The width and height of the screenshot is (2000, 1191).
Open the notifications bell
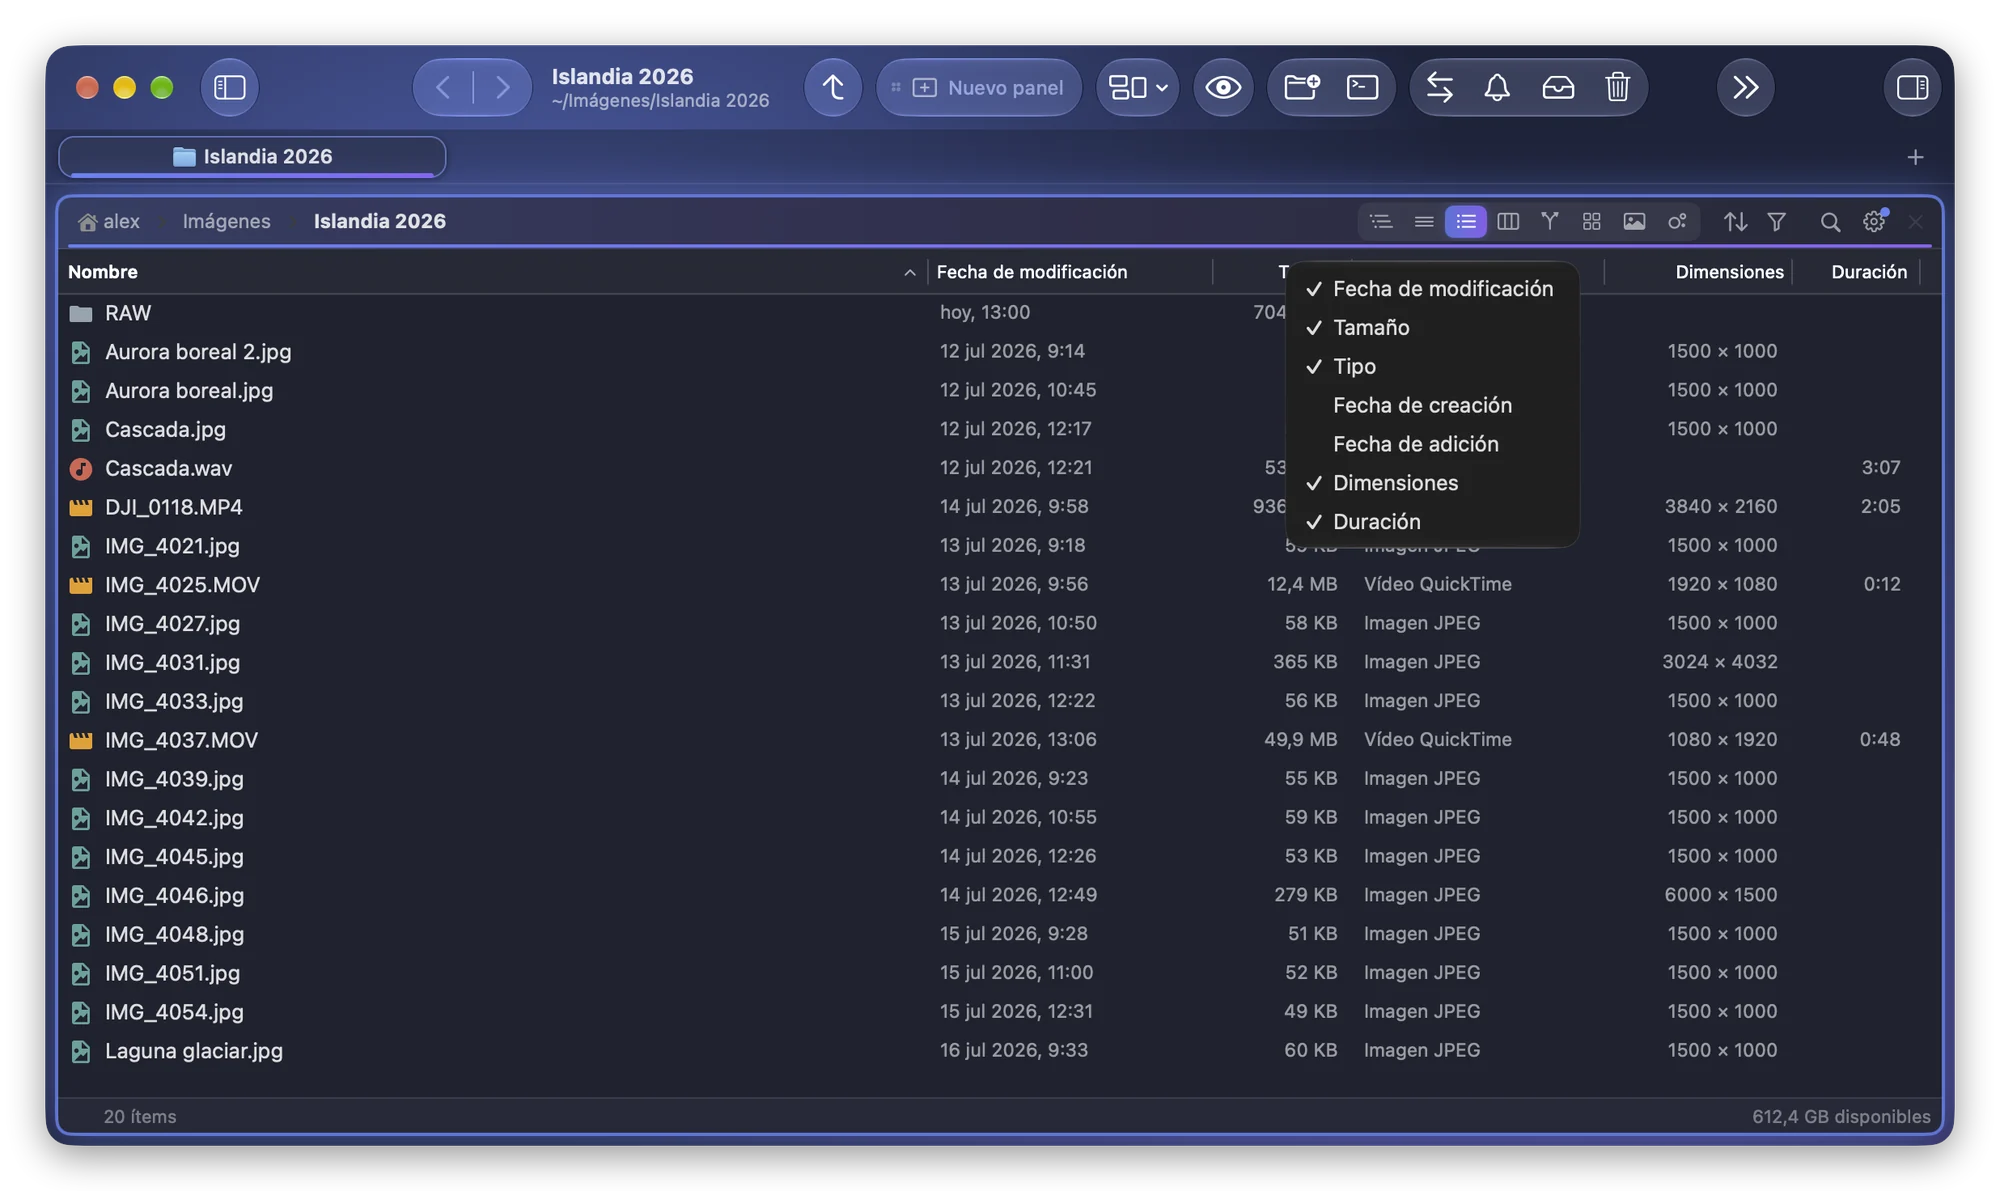1497,87
